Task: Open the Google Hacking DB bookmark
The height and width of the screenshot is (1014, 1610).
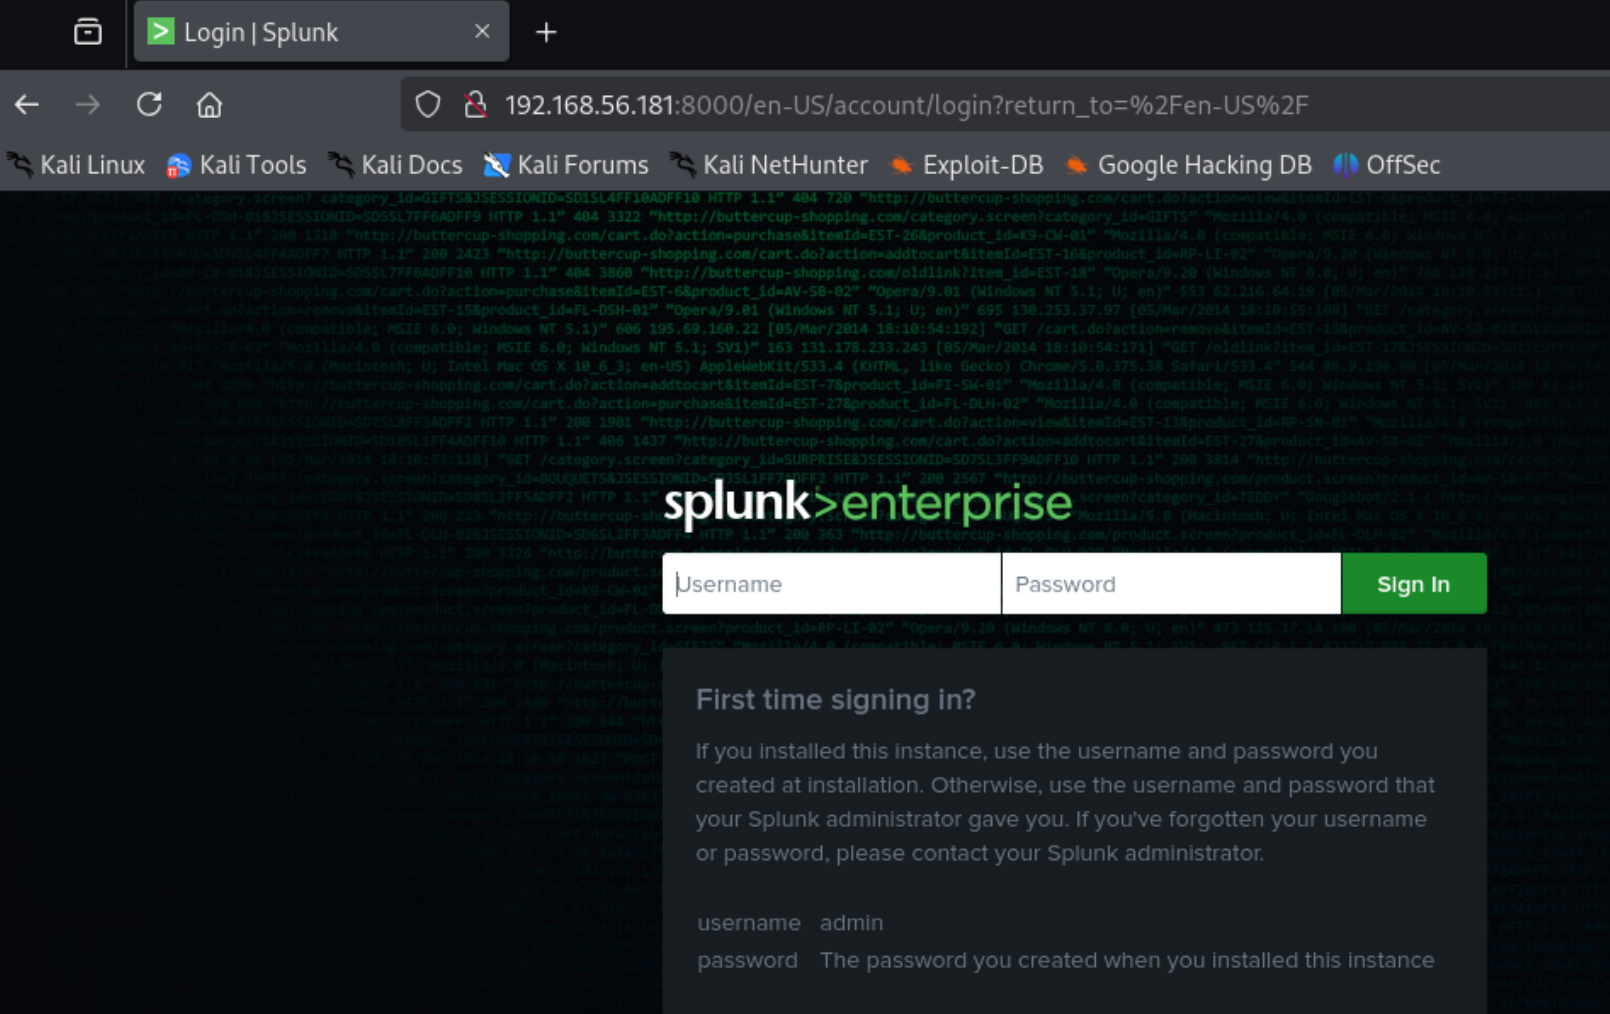Action: (x=1189, y=165)
